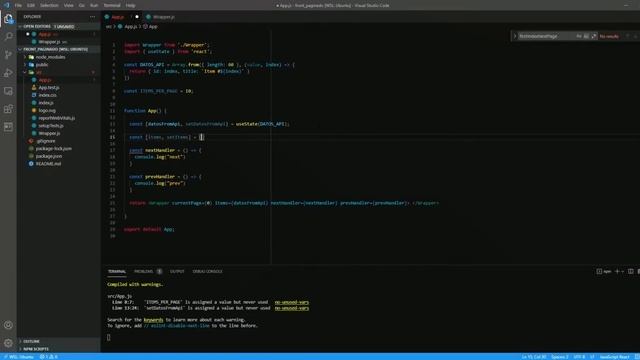Image resolution: width=640 pixels, height=360 pixels.
Task: Open the View menu
Action: [x=69, y=5]
